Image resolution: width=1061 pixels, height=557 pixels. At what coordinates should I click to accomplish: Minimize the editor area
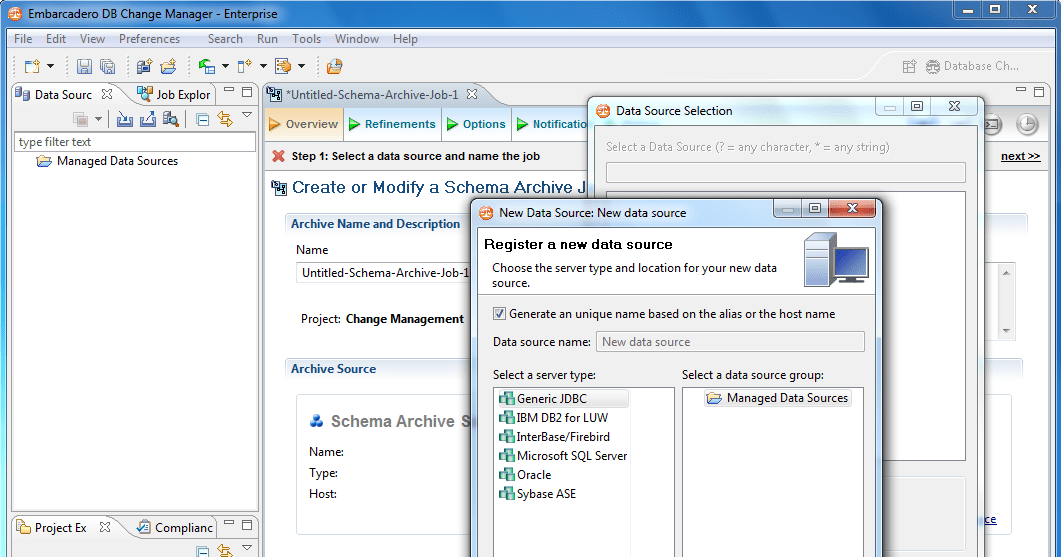click(1021, 90)
